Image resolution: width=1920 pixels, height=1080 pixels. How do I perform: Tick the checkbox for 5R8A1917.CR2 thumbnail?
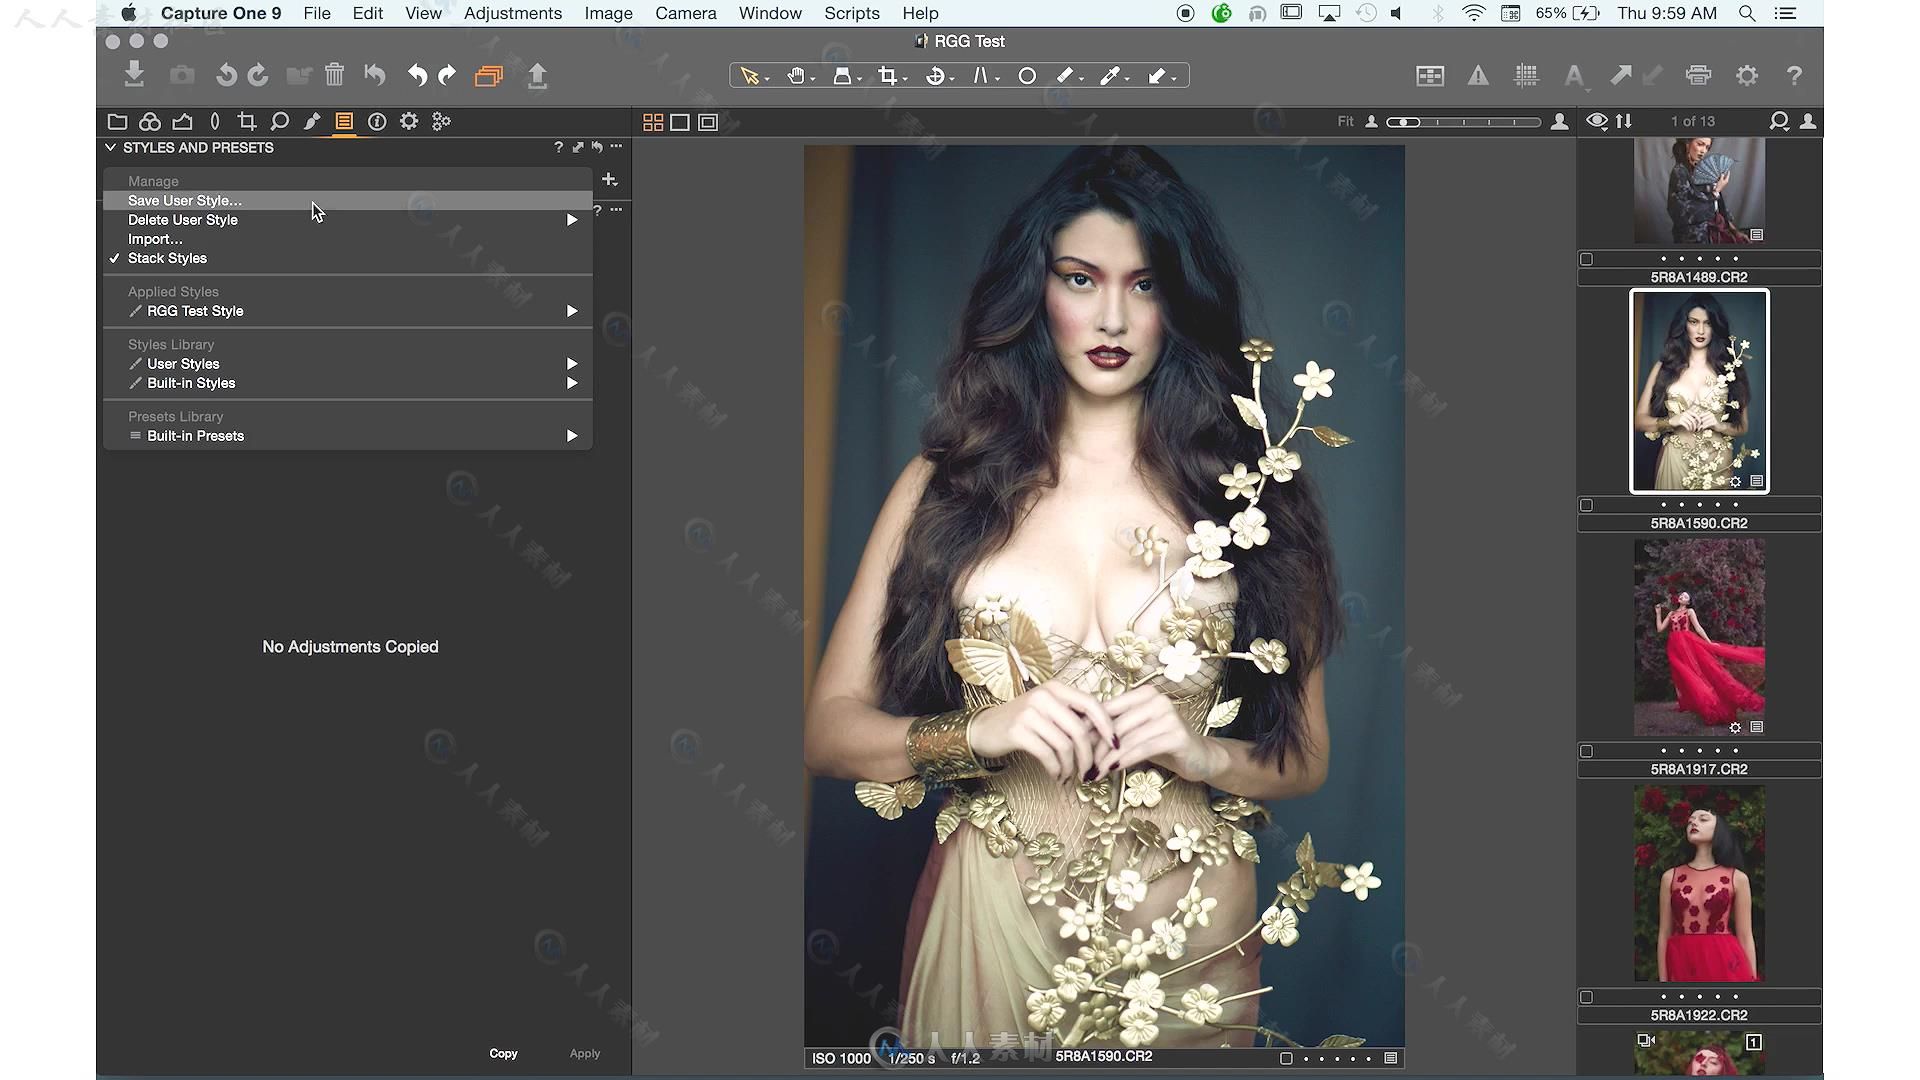[x=1586, y=751]
